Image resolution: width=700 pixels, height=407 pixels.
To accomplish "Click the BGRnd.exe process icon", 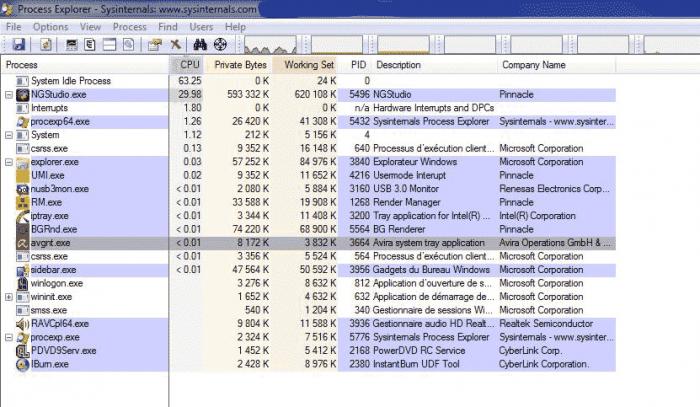I will [x=22, y=229].
